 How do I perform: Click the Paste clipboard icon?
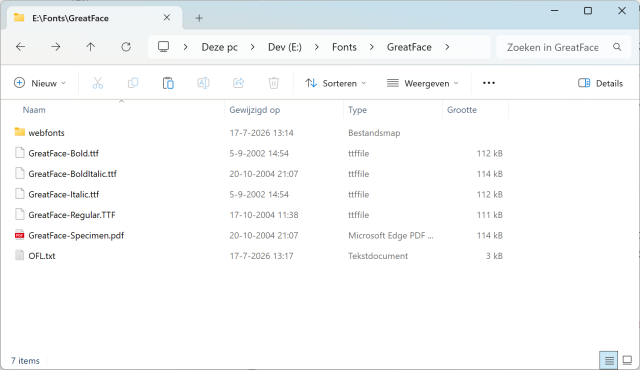pyautogui.click(x=168, y=83)
